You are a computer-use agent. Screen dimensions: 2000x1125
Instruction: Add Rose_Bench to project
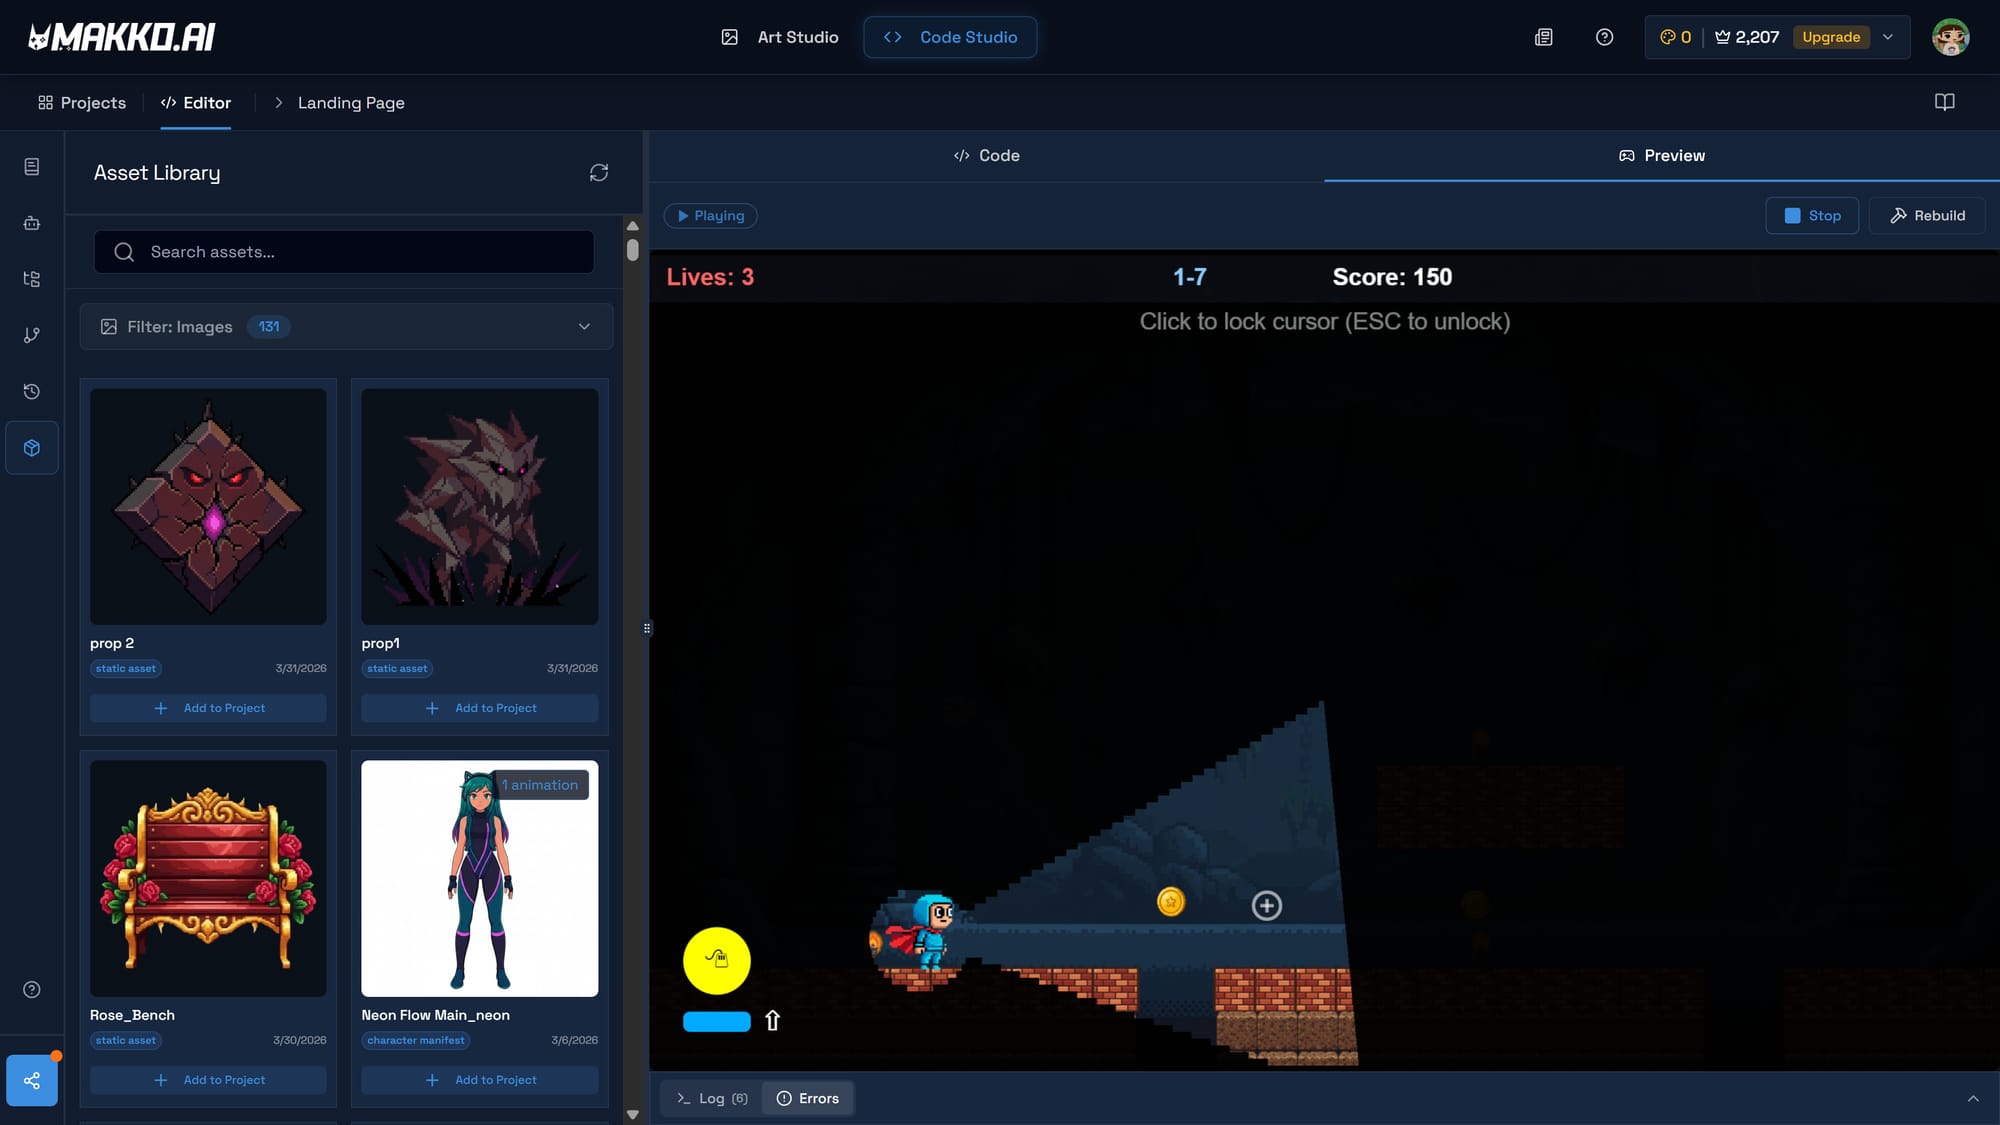[x=208, y=1080]
